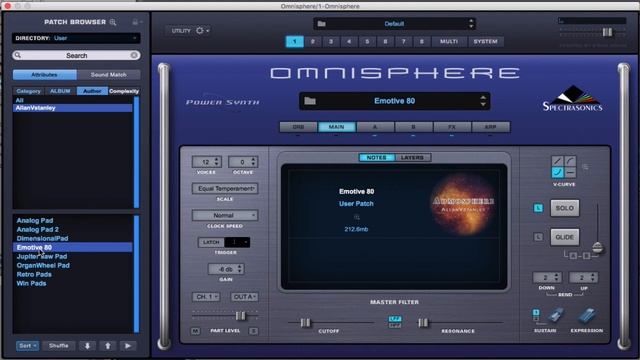Toggle the part solo S button
This screenshot has height=360, width=640.
[x=253, y=331]
